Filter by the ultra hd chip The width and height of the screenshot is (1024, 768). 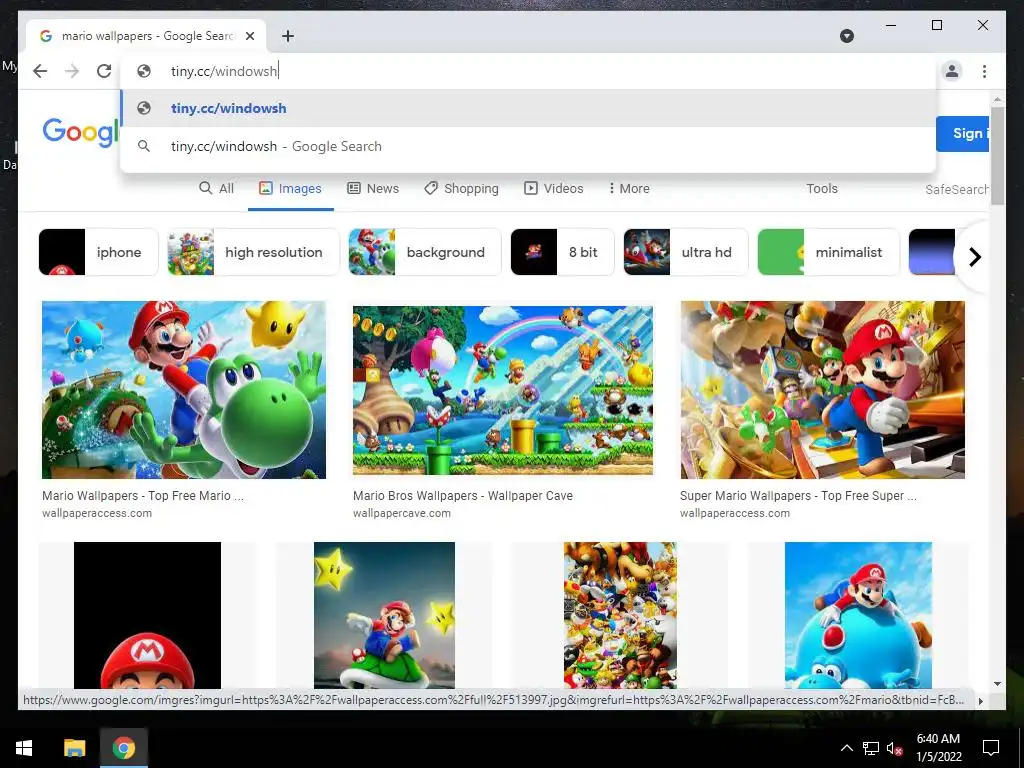coord(686,252)
